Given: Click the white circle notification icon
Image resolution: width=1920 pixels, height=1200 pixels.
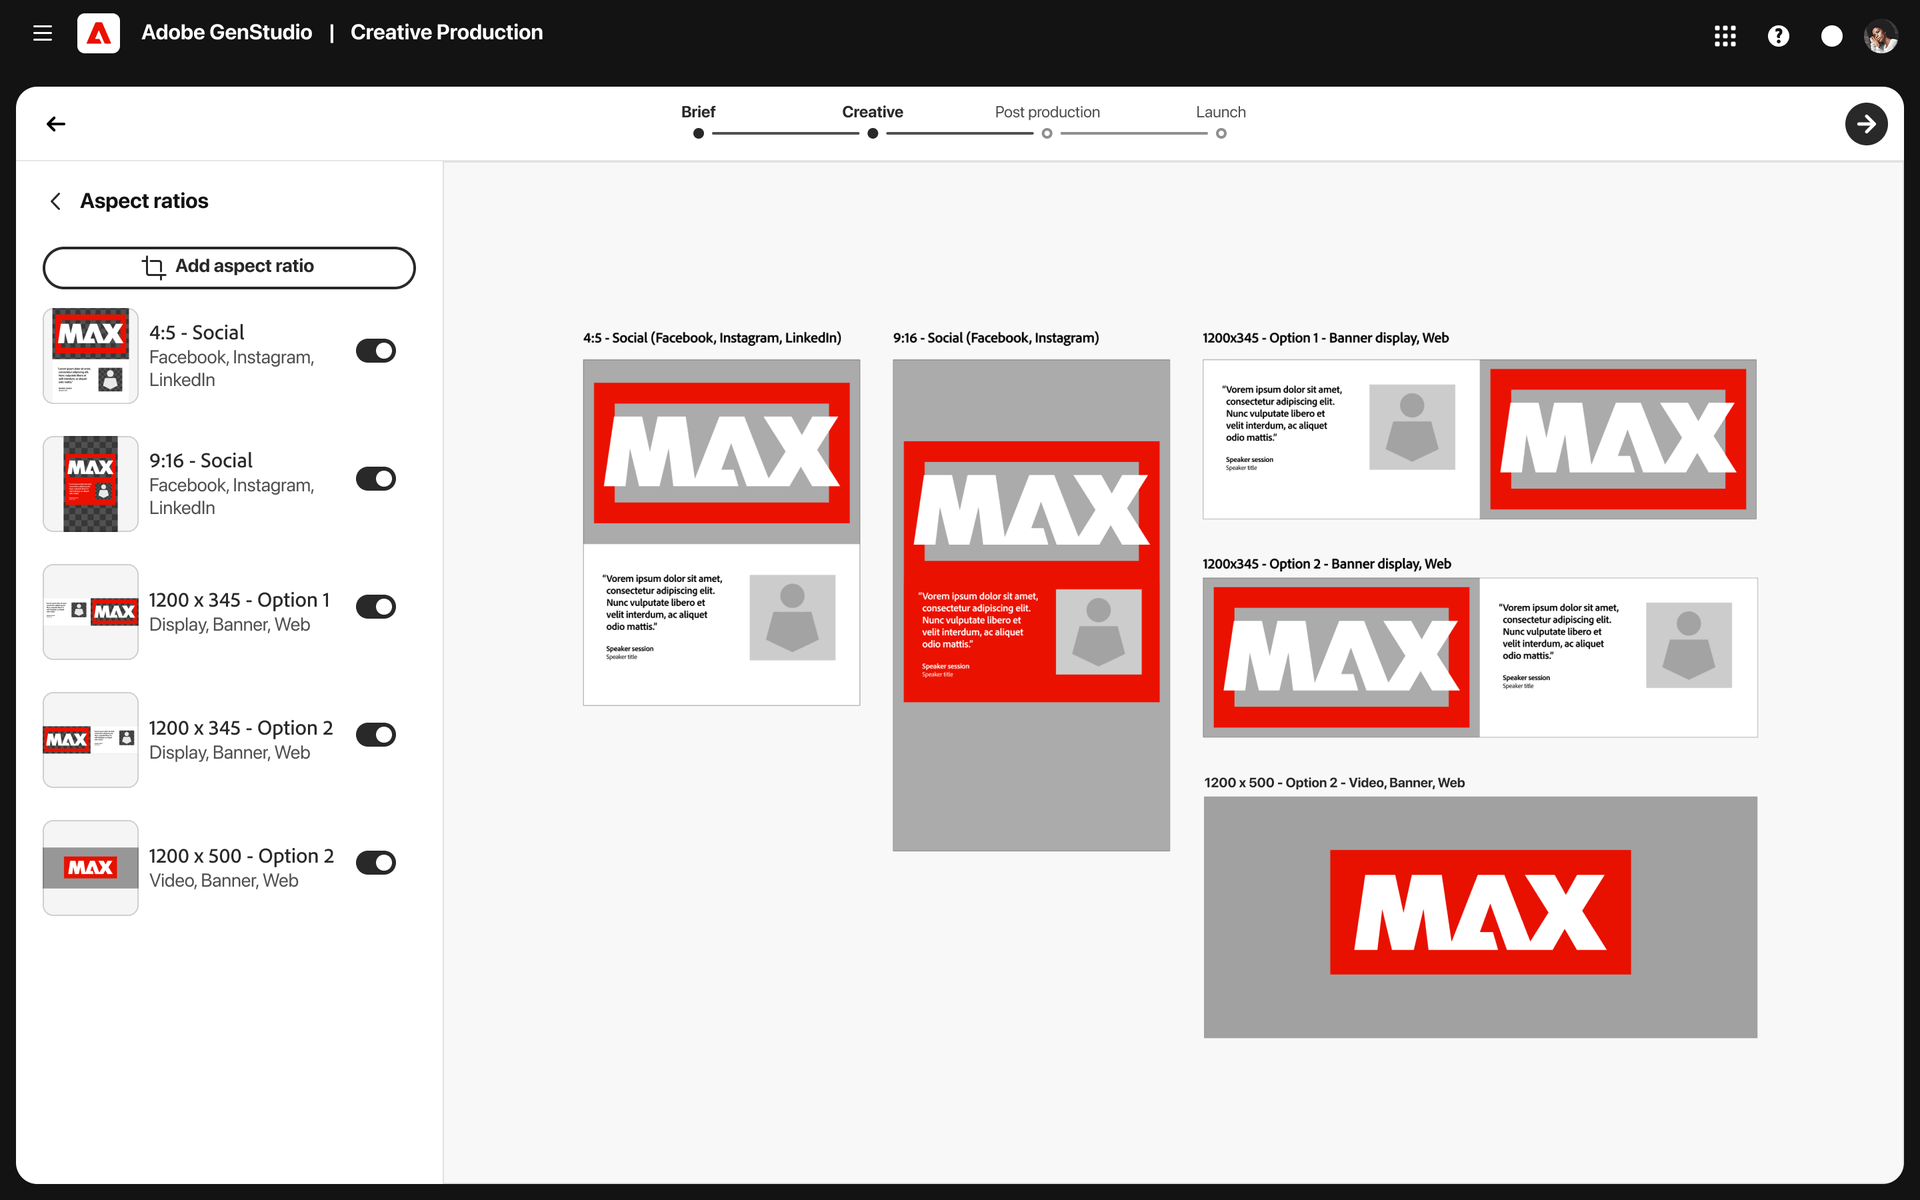Looking at the screenshot, I should click(1831, 36).
